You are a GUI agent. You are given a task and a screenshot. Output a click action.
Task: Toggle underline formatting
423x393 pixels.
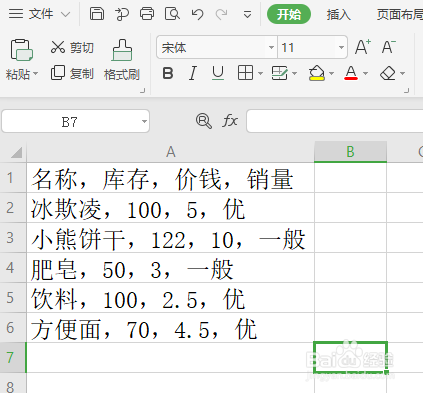(x=218, y=73)
